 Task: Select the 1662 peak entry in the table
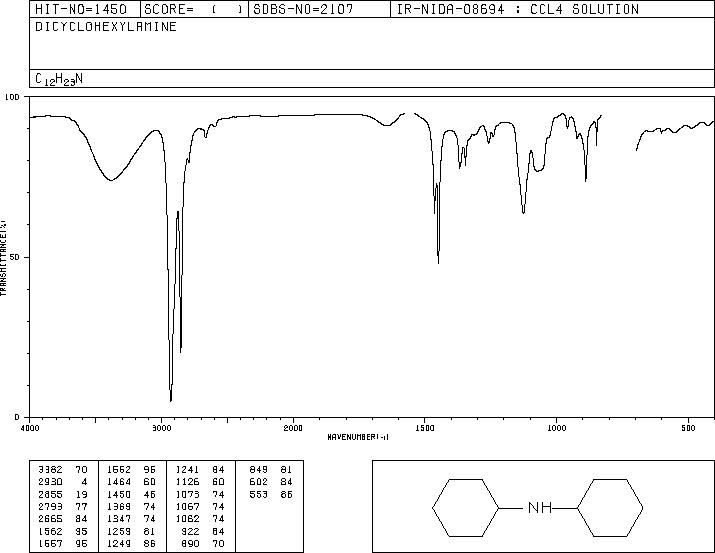[x=131, y=469]
